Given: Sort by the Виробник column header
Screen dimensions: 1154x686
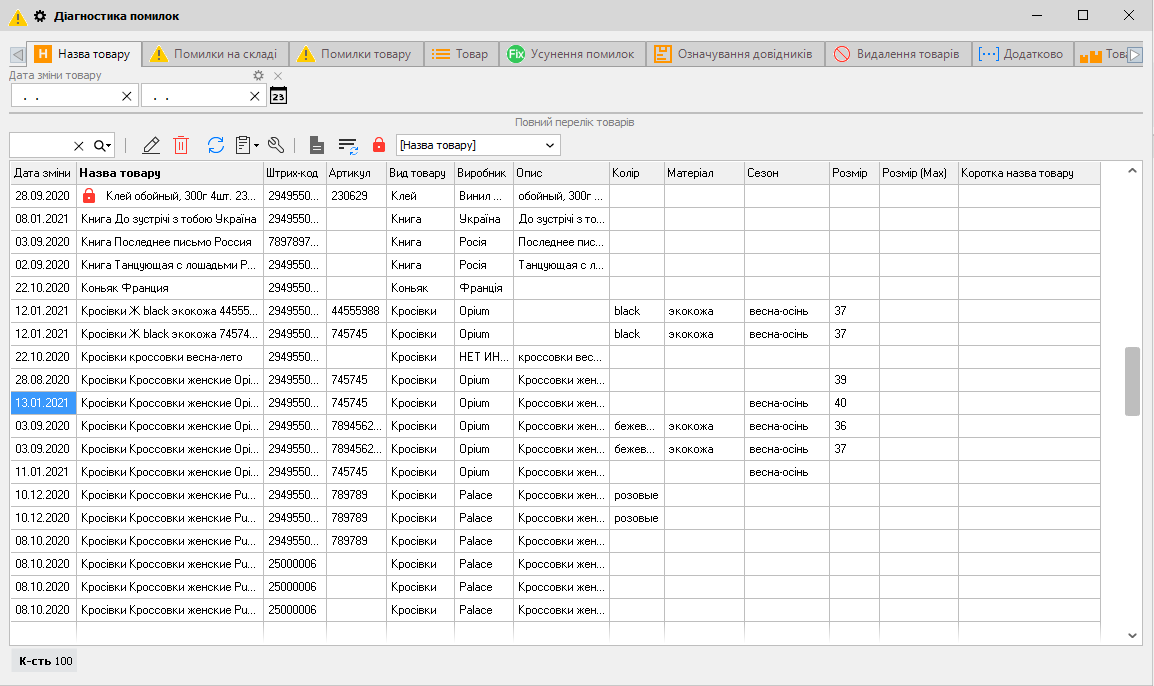Looking at the screenshot, I should coord(481,173).
